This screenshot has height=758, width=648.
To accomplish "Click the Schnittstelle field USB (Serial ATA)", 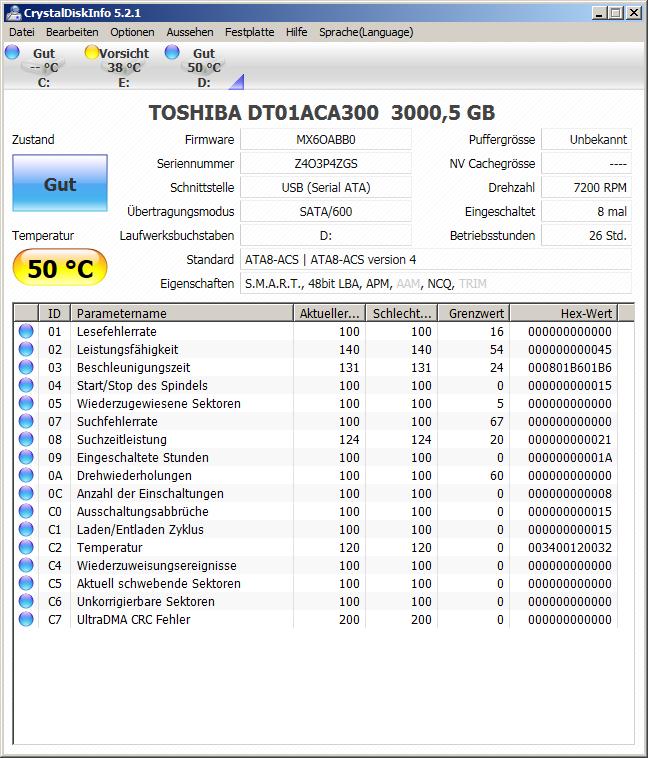I will click(326, 188).
